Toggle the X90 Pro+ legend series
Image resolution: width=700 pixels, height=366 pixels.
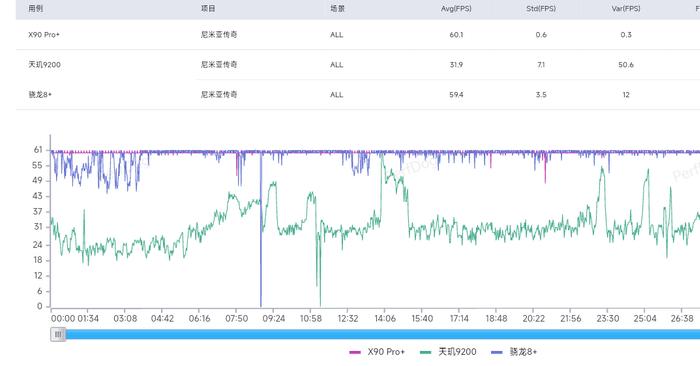pos(377,352)
